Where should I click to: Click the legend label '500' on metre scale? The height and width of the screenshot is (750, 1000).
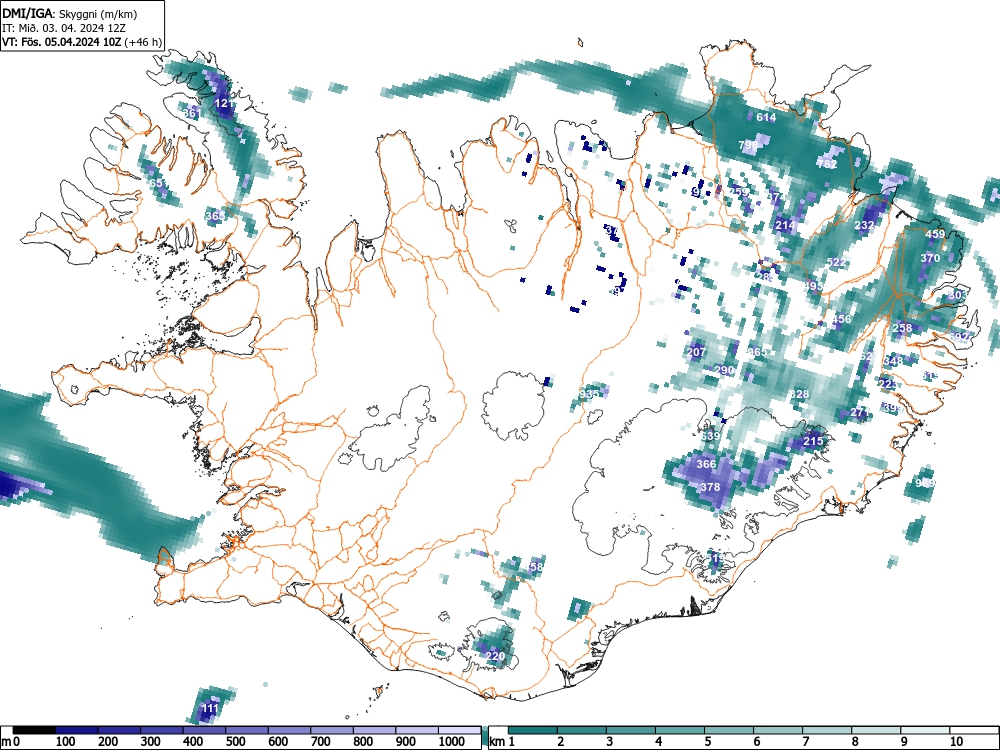pos(235,742)
